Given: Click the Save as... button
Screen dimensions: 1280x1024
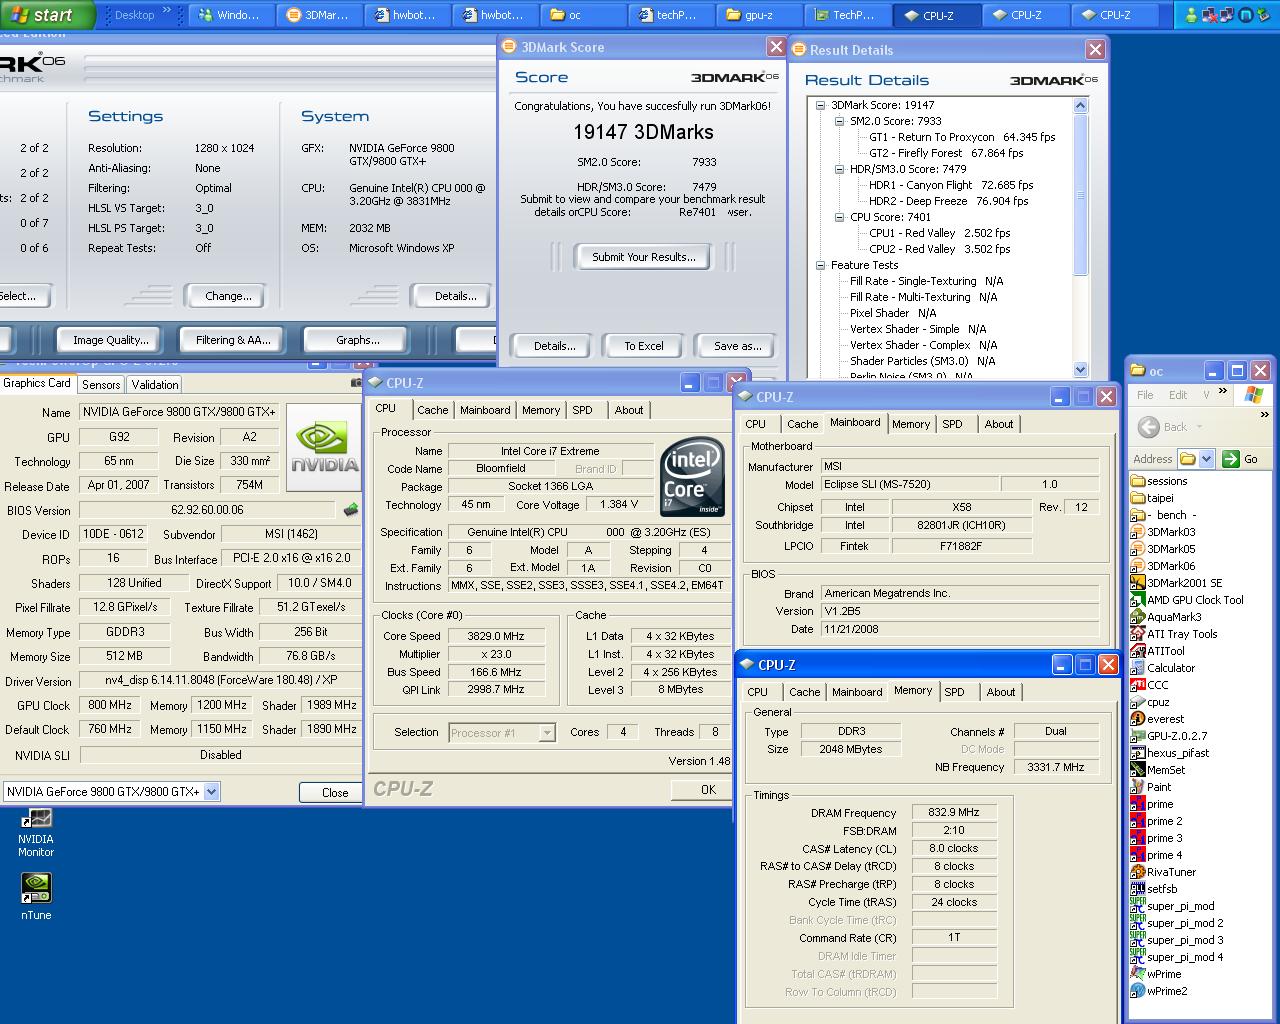Looking at the screenshot, I should tap(737, 346).
